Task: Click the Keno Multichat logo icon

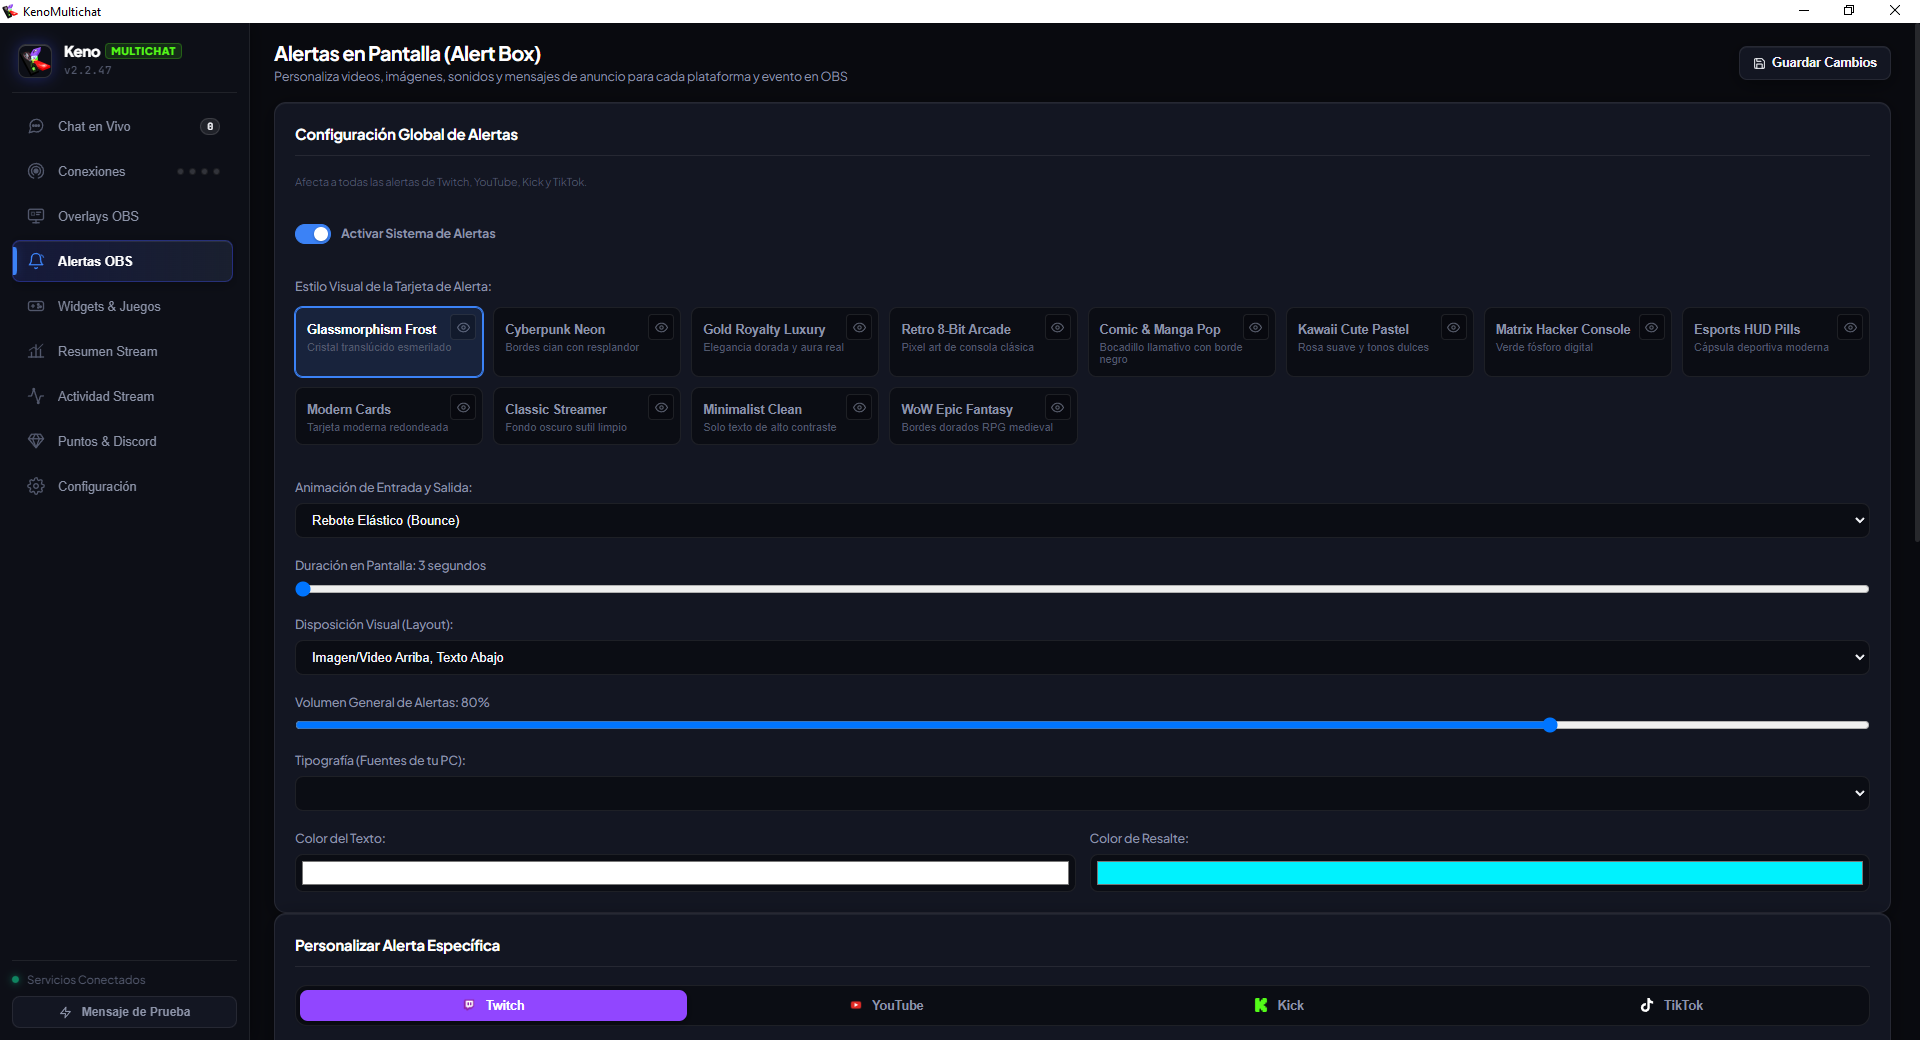Action: click(x=36, y=60)
